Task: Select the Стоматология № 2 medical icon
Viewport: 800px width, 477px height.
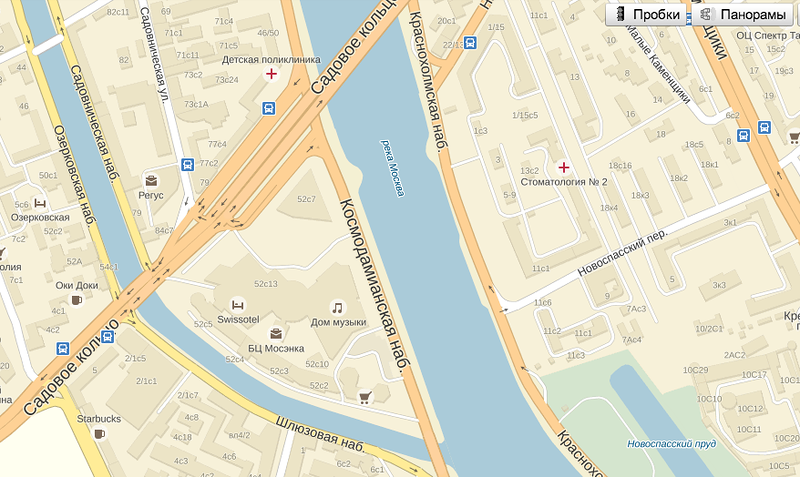Action: point(564,167)
